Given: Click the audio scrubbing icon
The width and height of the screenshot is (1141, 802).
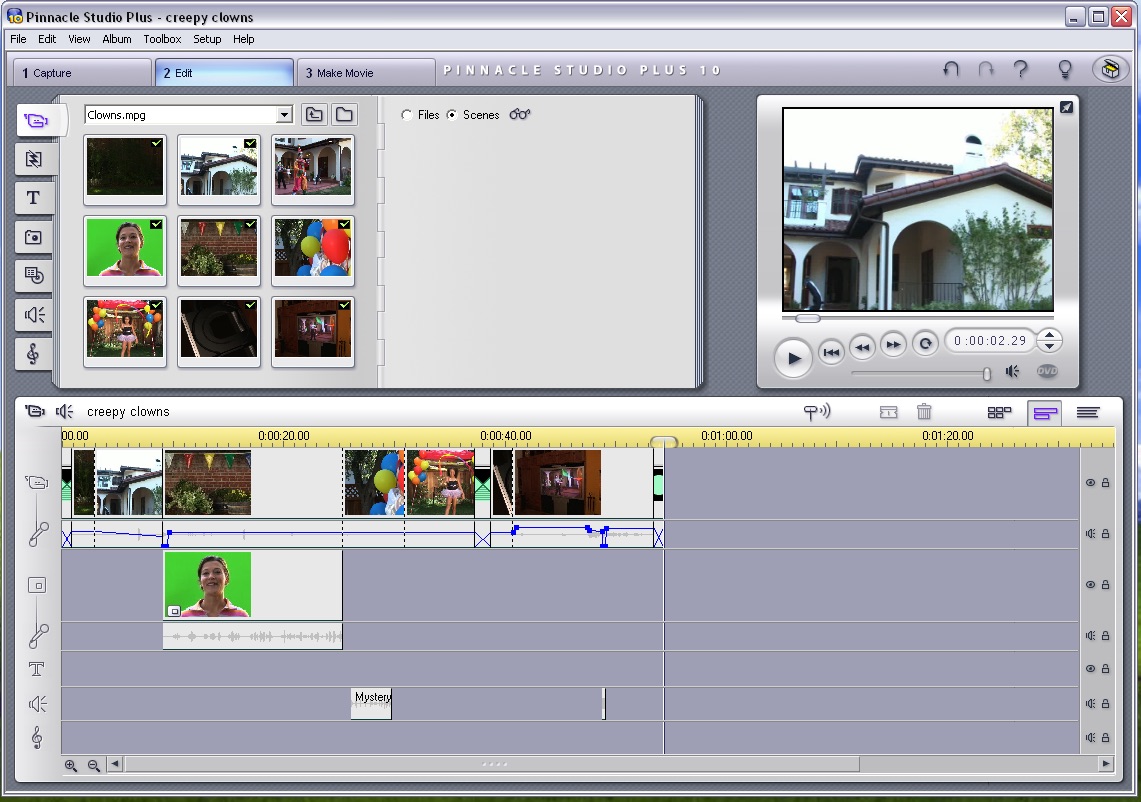Looking at the screenshot, I should pyautogui.click(x=817, y=412).
